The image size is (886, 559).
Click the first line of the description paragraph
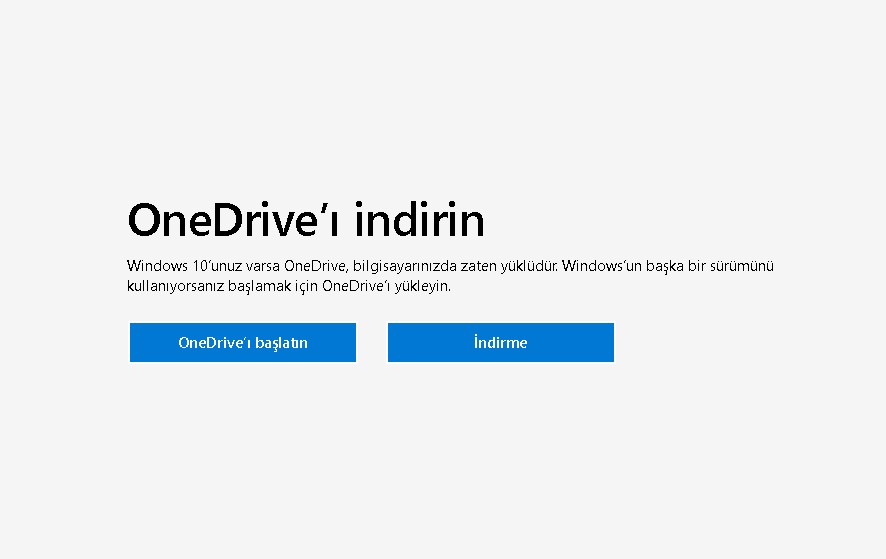pyautogui.click(x=450, y=266)
